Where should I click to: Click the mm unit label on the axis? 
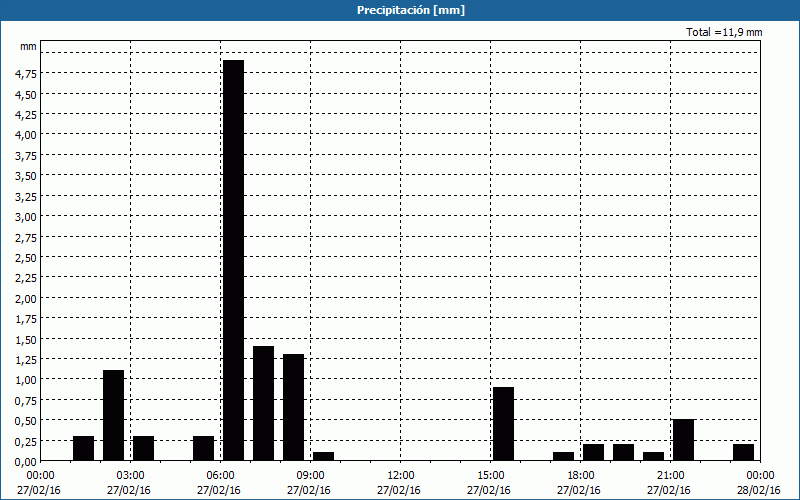click(x=29, y=46)
